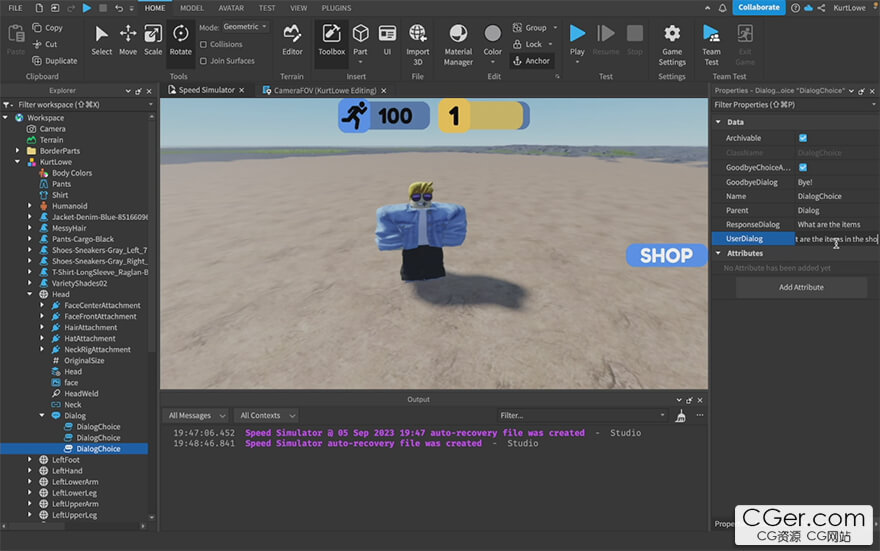The image size is (880, 551).
Task: Switch to the PLUGINS tab
Action: click(336, 8)
